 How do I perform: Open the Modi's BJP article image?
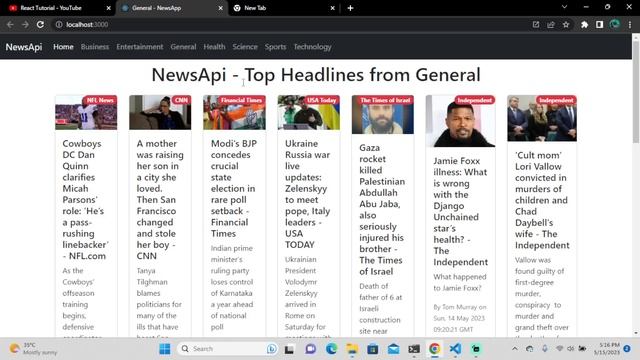tap(234, 113)
